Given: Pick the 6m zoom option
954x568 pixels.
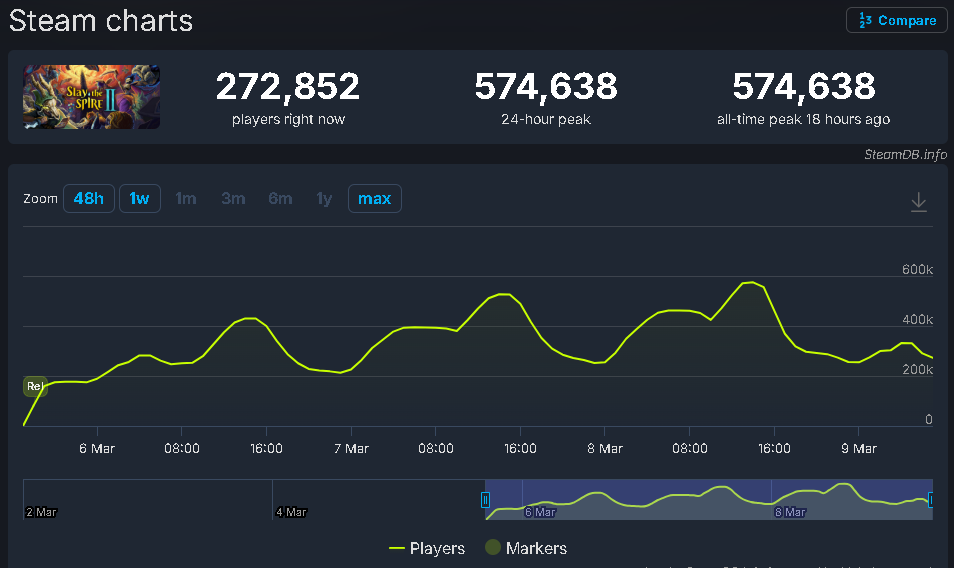Looking at the screenshot, I should pos(280,198).
